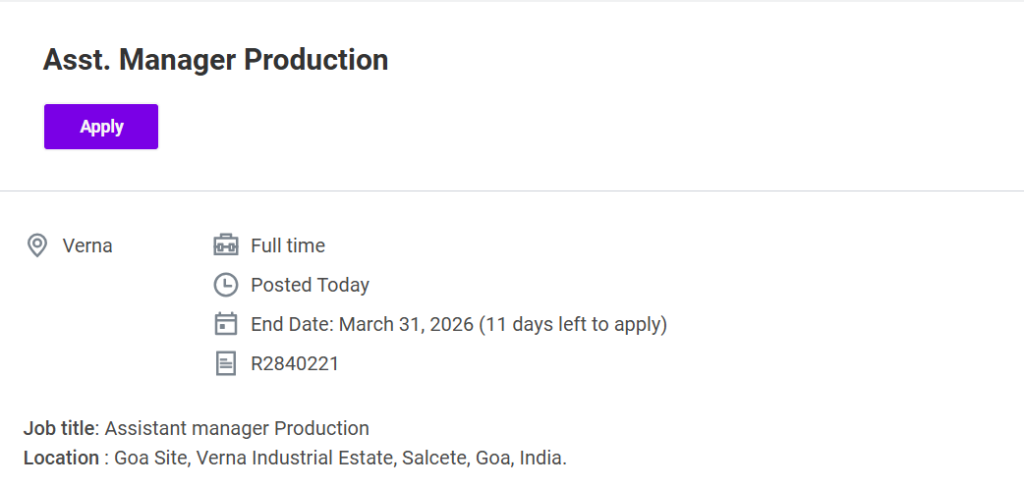
Task: Click the document icon beside R2840221
Action: point(226,363)
